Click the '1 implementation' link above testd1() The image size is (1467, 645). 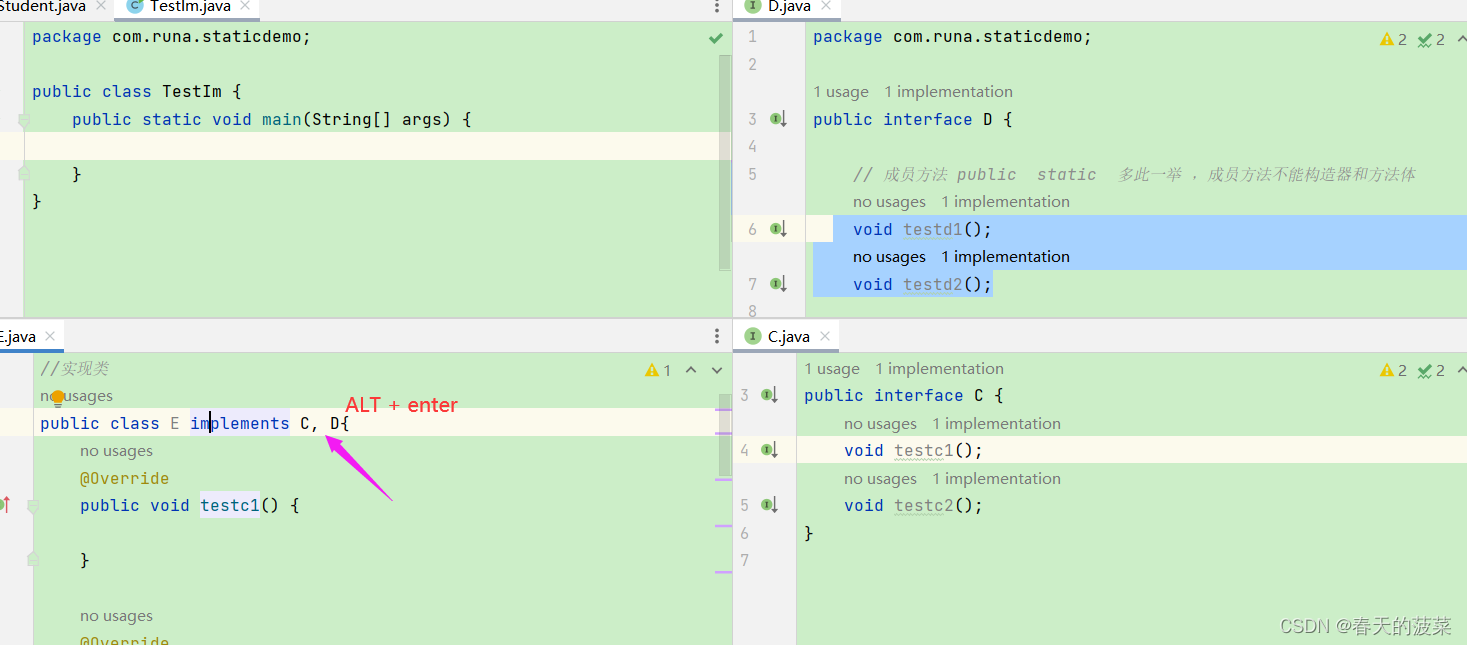pyautogui.click(x=1005, y=201)
